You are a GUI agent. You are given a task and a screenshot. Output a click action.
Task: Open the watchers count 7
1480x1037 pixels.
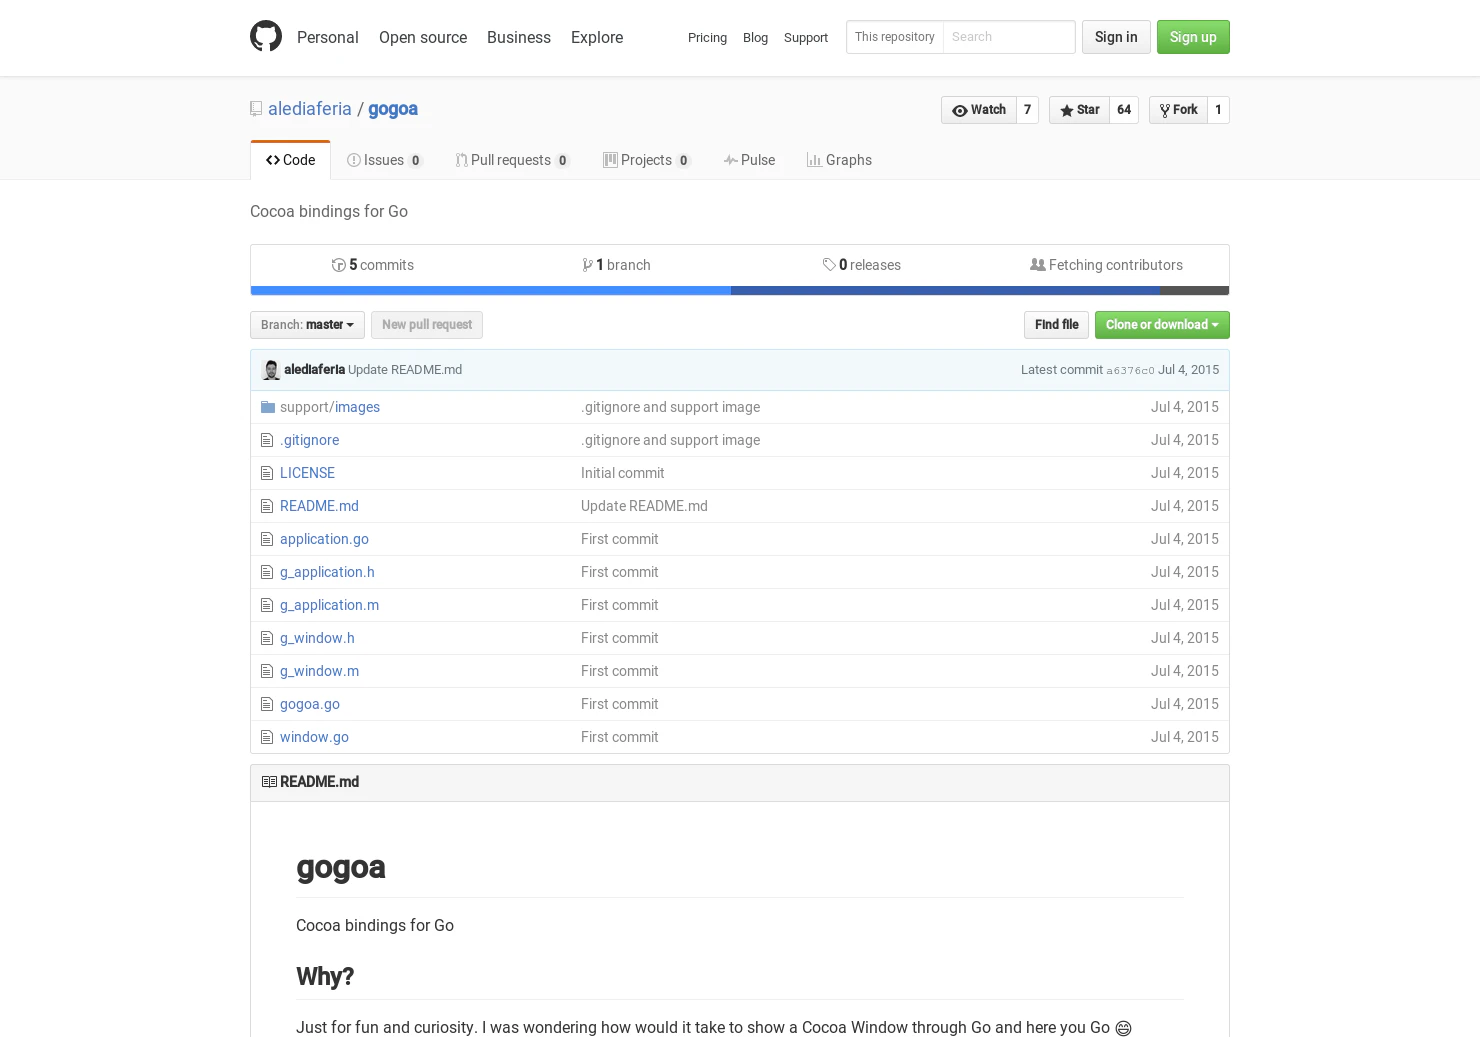coord(1027,110)
